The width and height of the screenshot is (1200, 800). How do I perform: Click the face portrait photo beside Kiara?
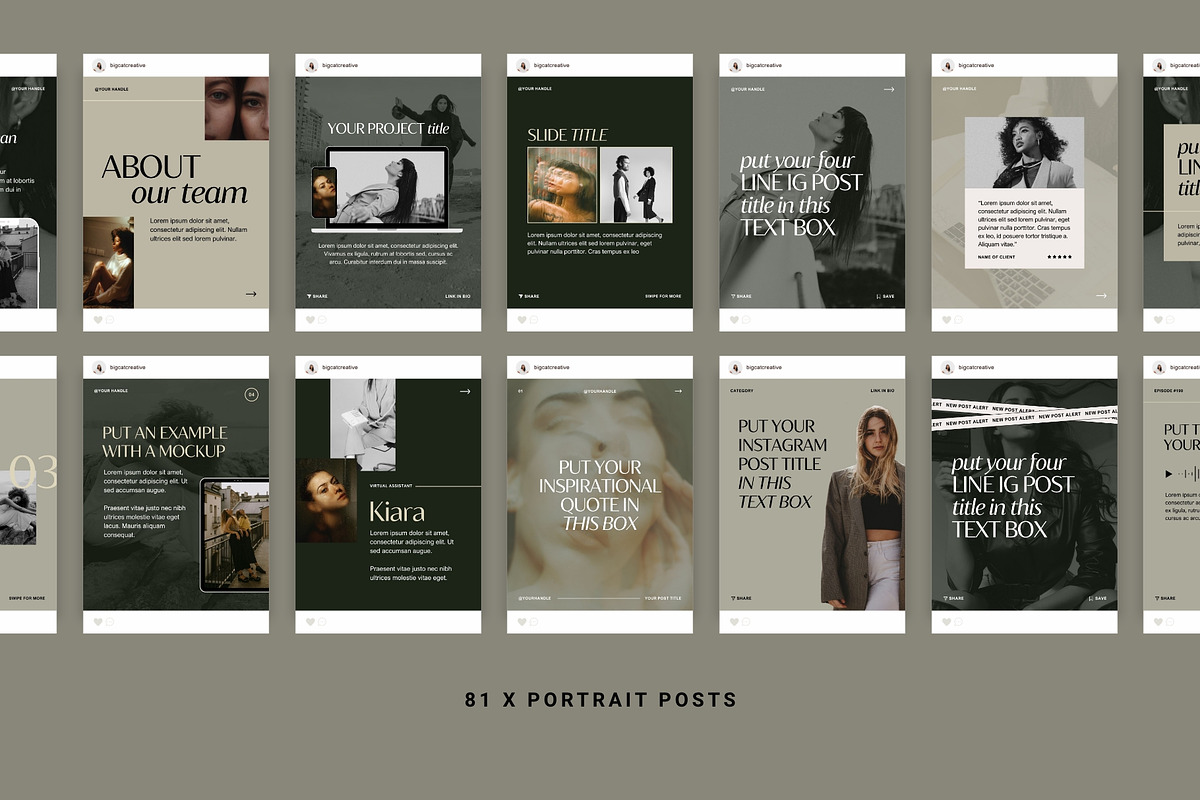(326, 500)
